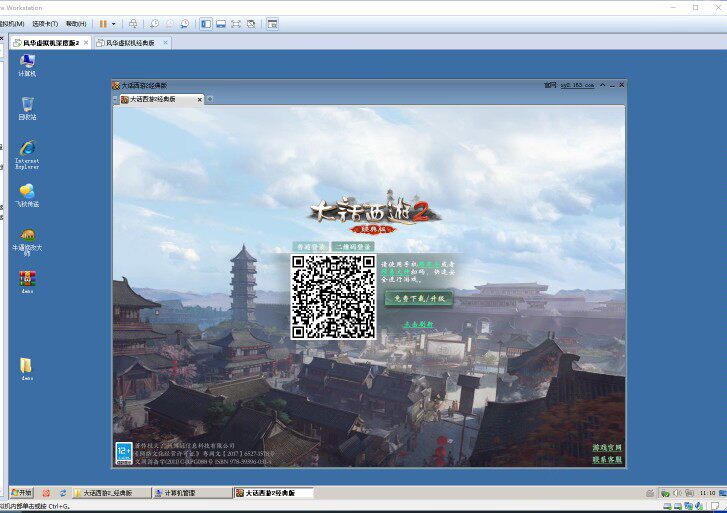
Task: Close the inner 大话西游2经典版 game tab
Action: click(200, 99)
